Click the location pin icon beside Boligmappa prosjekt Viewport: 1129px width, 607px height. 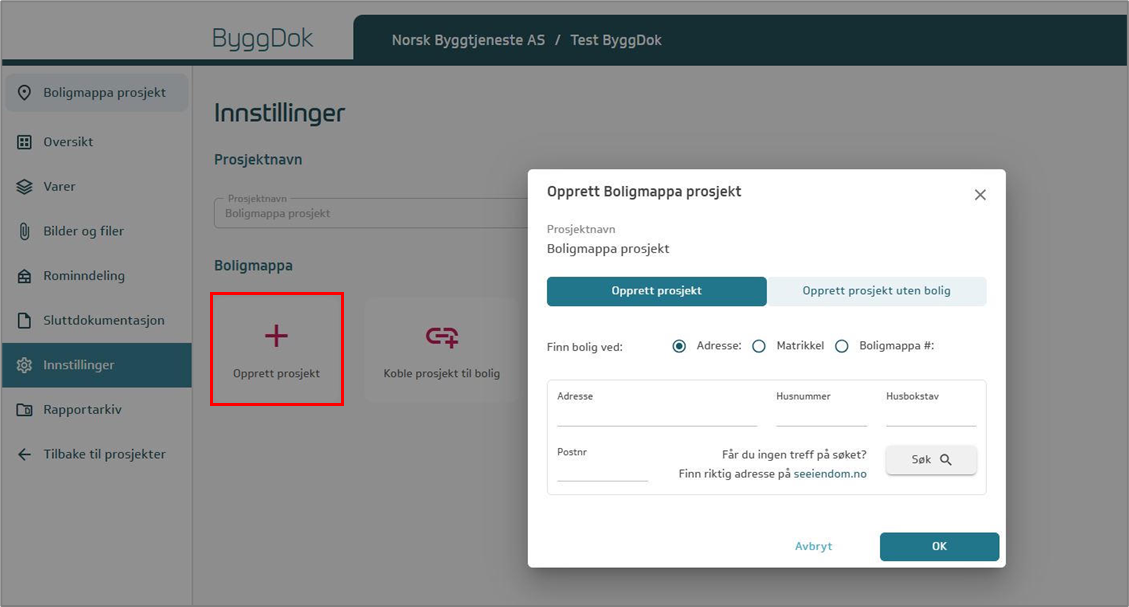(25, 93)
